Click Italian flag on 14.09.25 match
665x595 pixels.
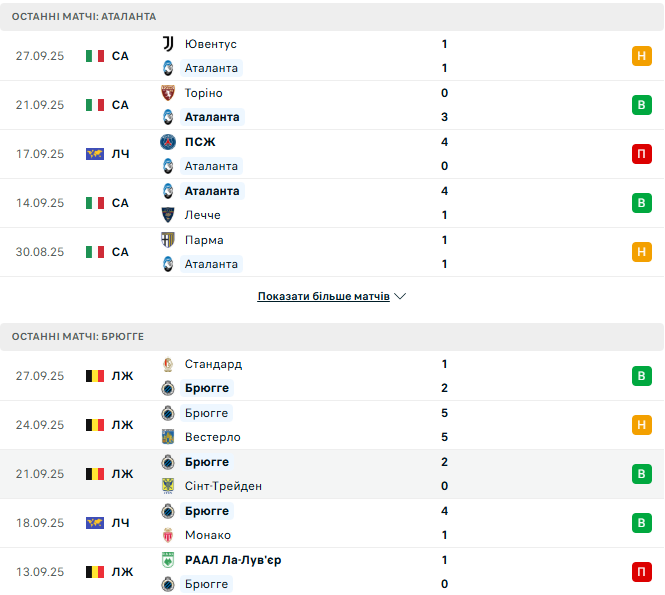click(x=95, y=203)
